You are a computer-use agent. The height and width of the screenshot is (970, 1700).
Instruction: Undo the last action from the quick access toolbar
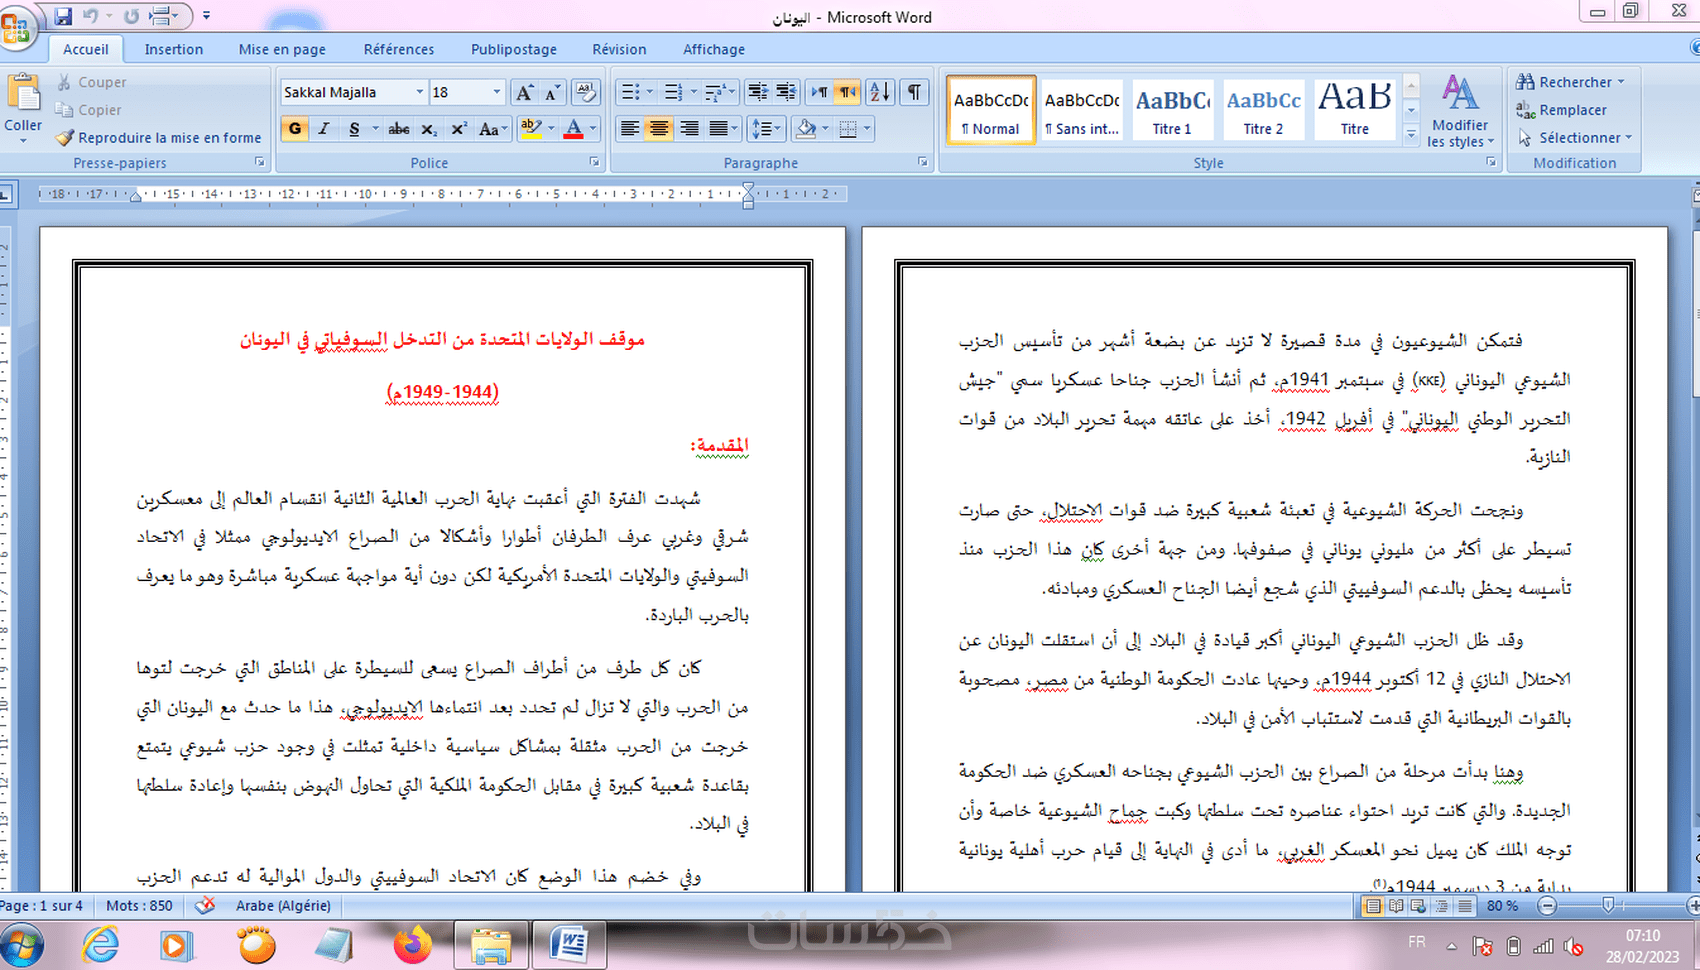(x=91, y=16)
